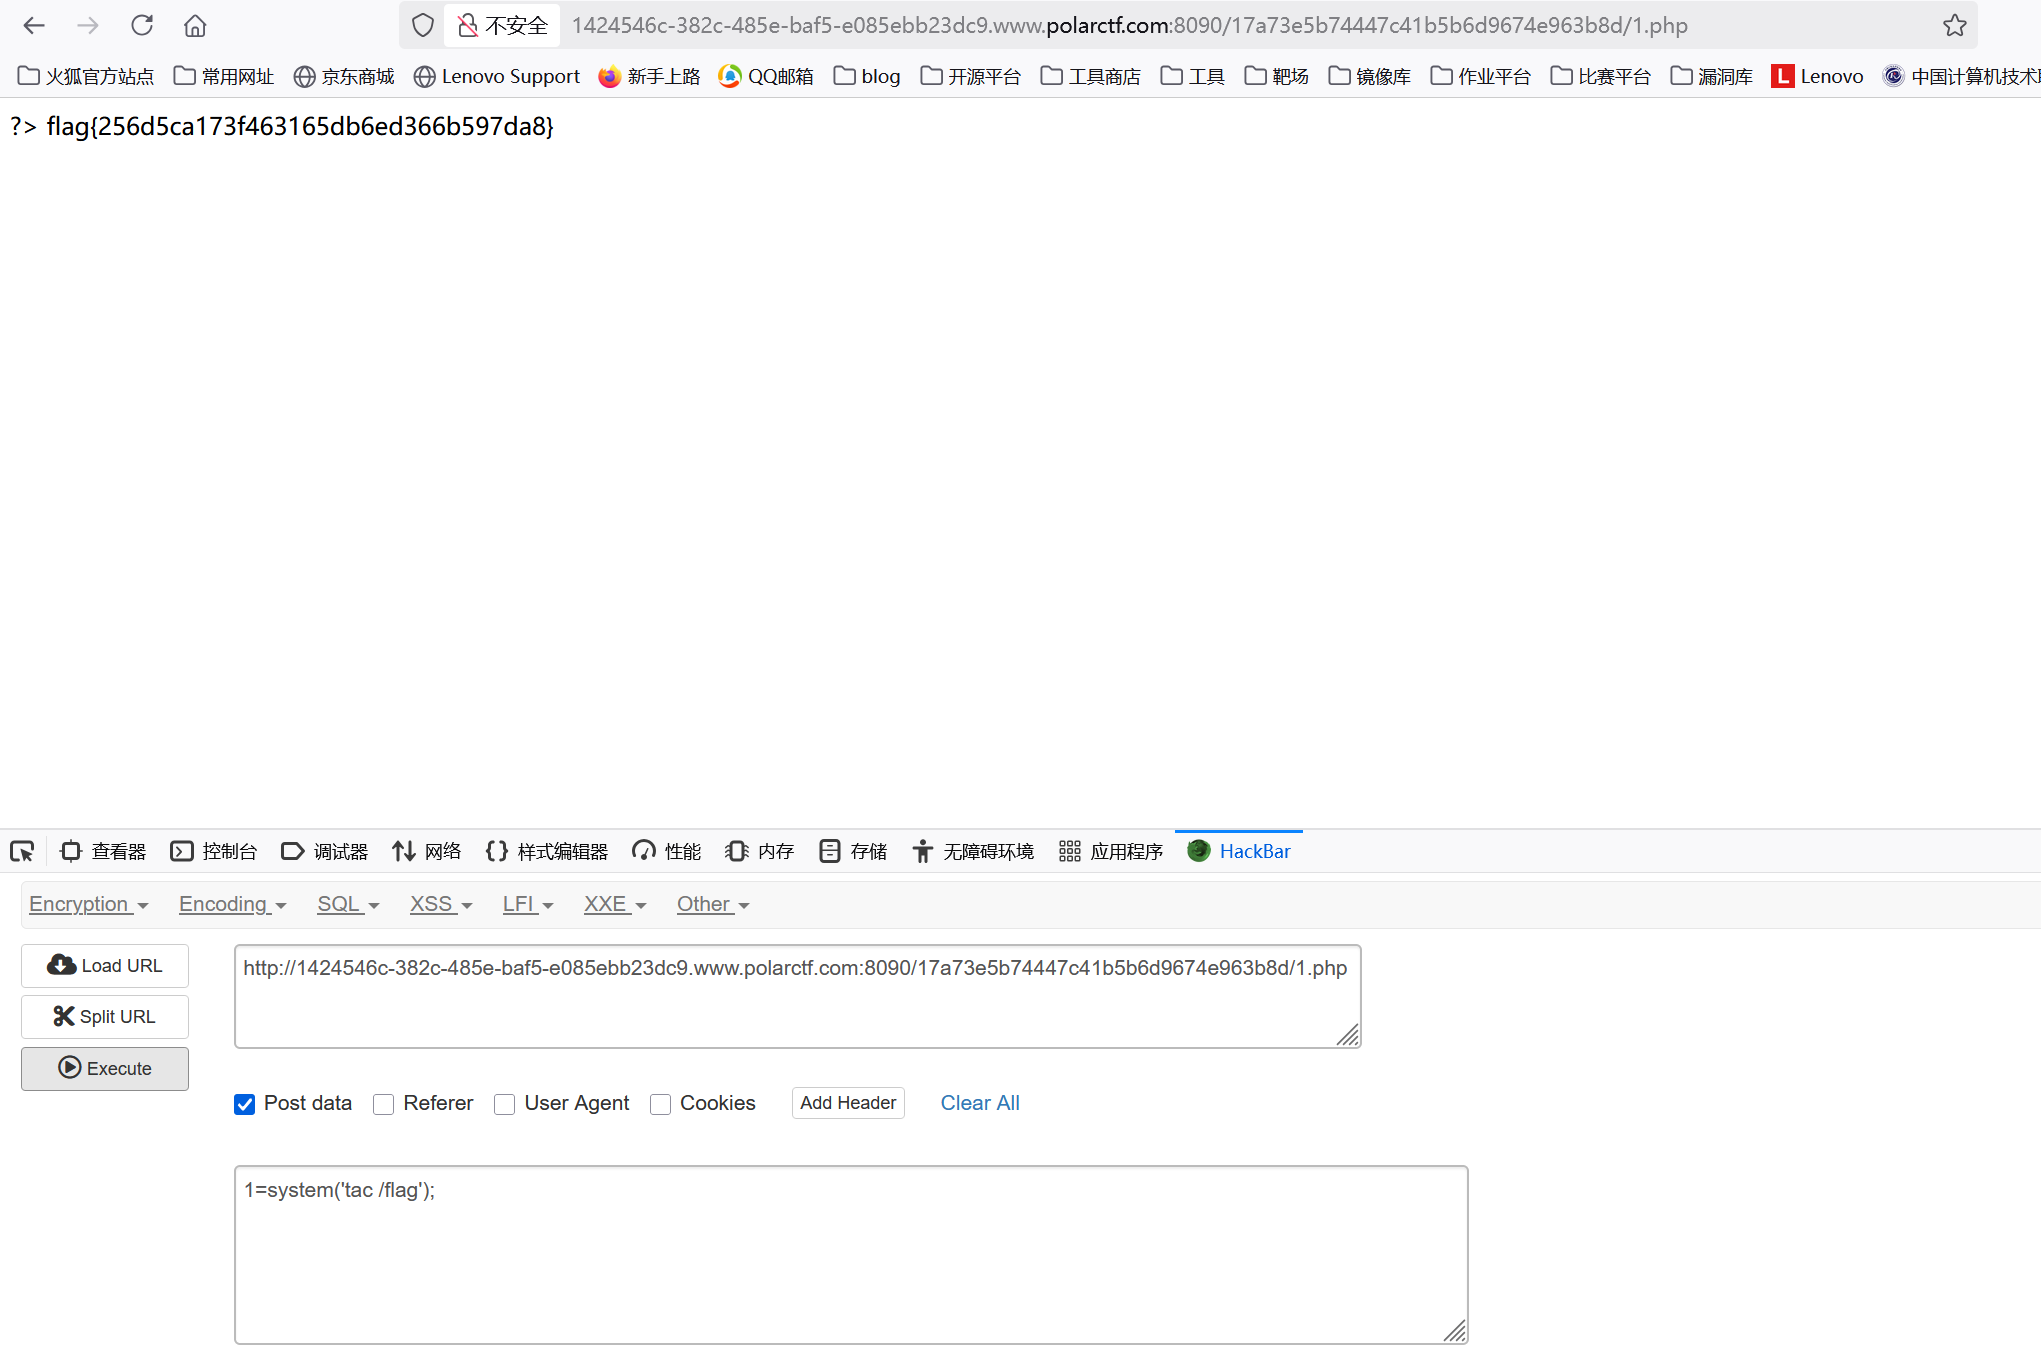Click the Clear All link

980,1103
